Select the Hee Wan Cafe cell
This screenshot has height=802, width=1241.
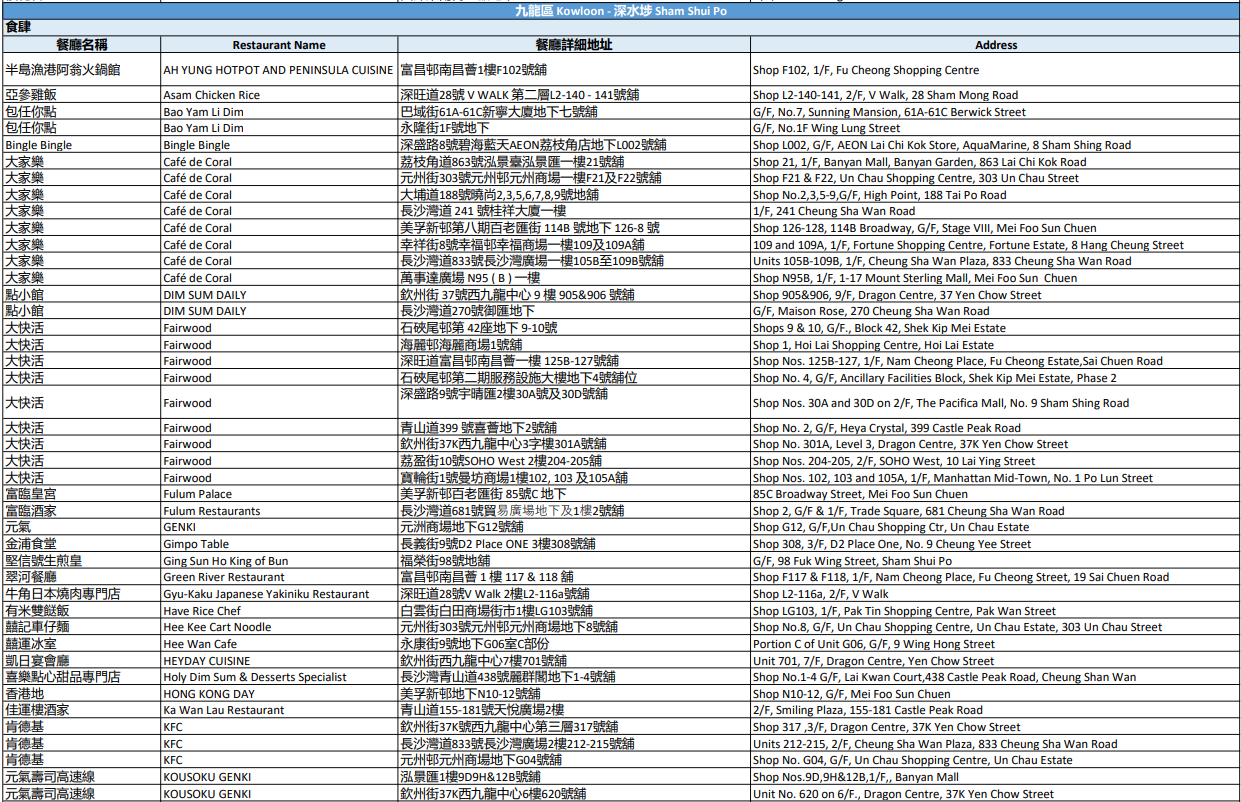279,644
